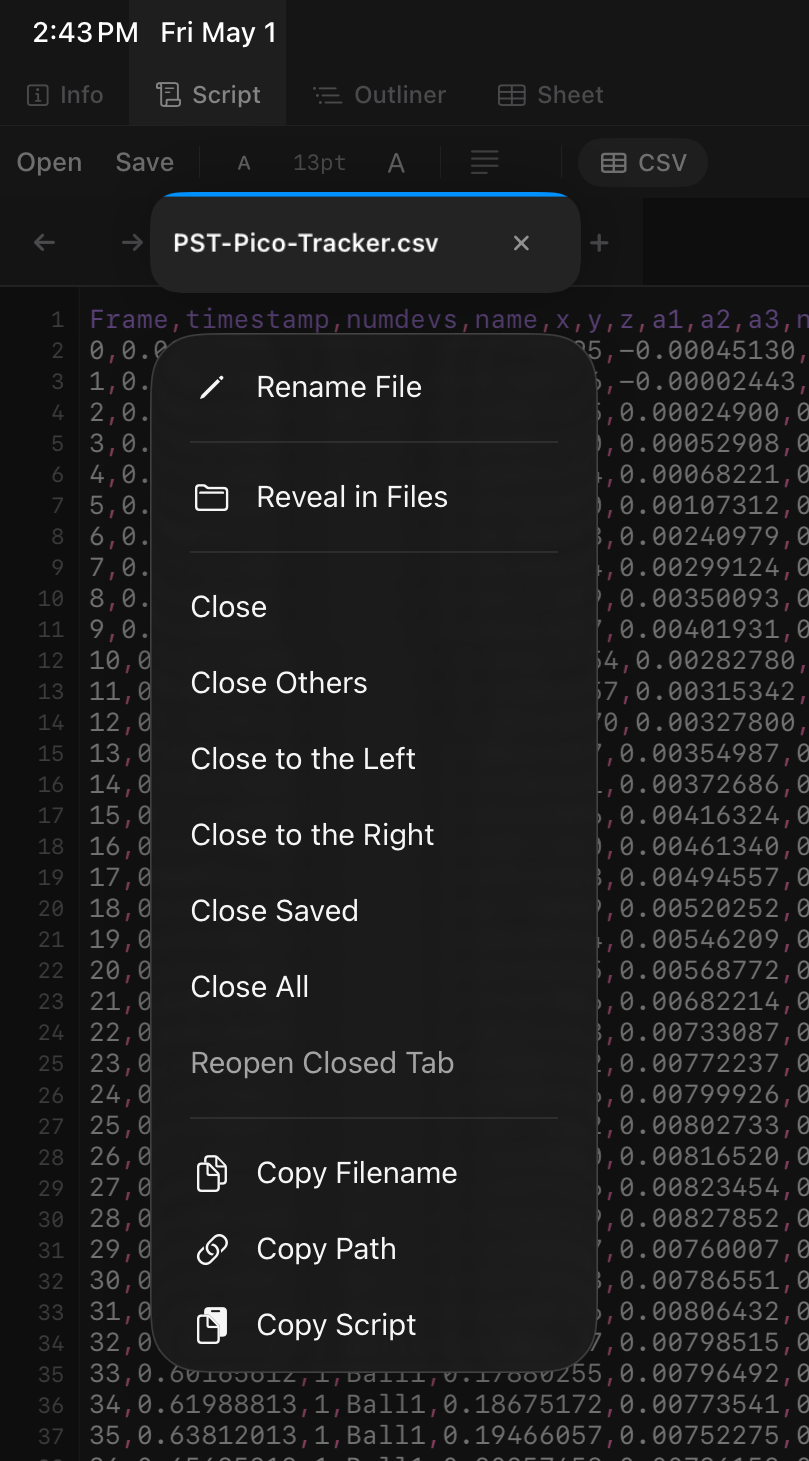Screen dimensions: 809x1461
Task: Click the Open button
Action: pos(49,162)
